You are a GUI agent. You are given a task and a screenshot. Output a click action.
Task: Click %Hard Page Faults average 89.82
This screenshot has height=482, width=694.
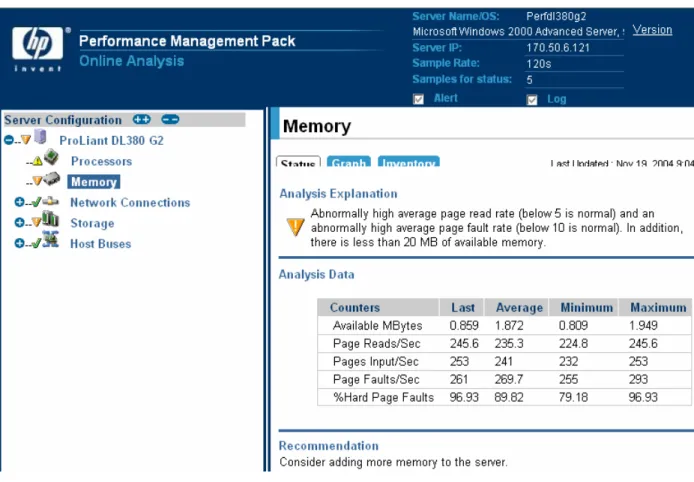(x=509, y=397)
